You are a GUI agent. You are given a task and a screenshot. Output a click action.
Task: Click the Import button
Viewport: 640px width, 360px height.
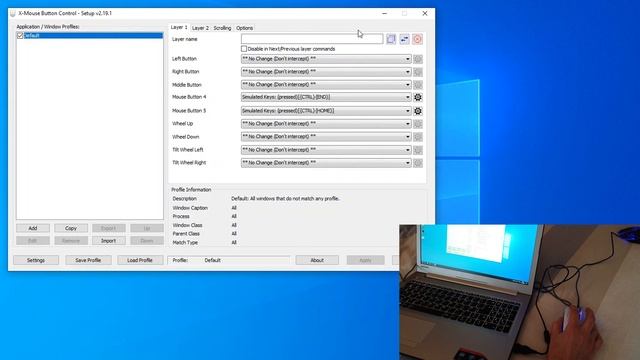point(108,241)
